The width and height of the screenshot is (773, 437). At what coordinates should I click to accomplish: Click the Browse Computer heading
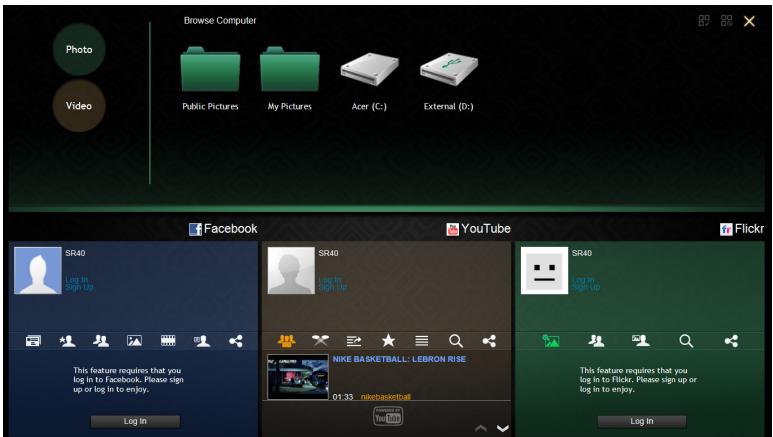click(220, 21)
